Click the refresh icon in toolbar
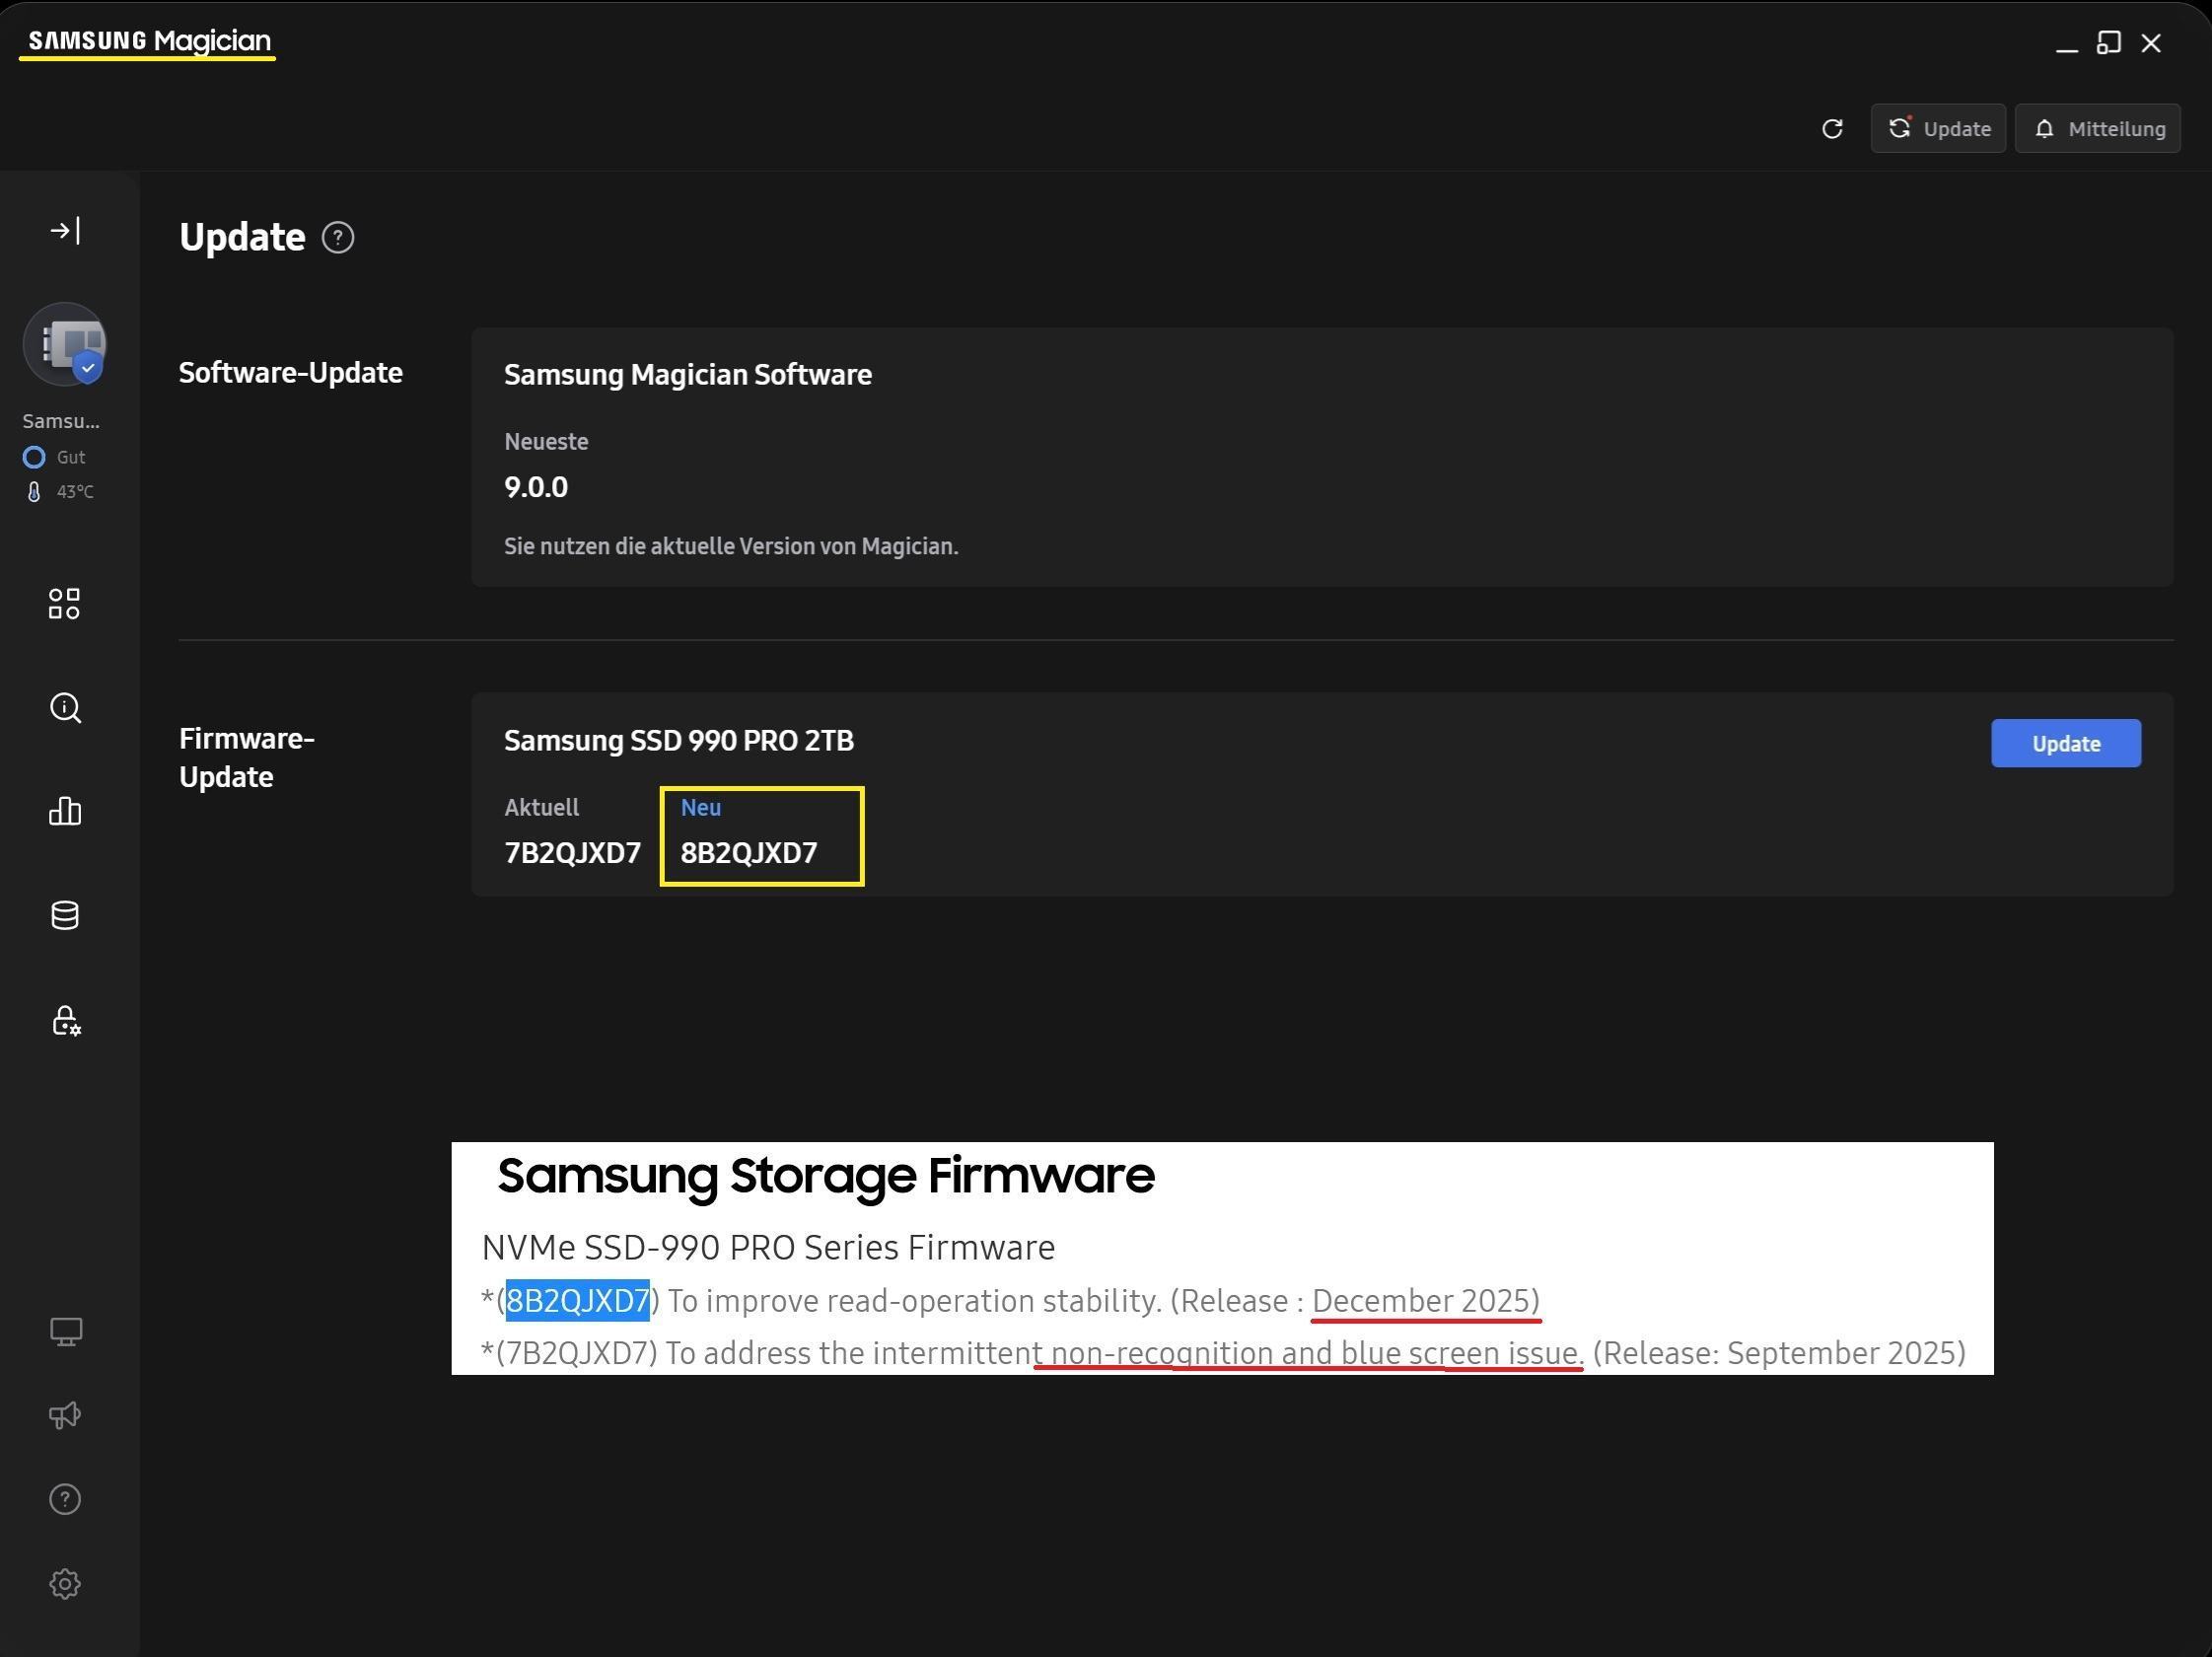Image resolution: width=2212 pixels, height=1657 pixels. (x=1832, y=129)
